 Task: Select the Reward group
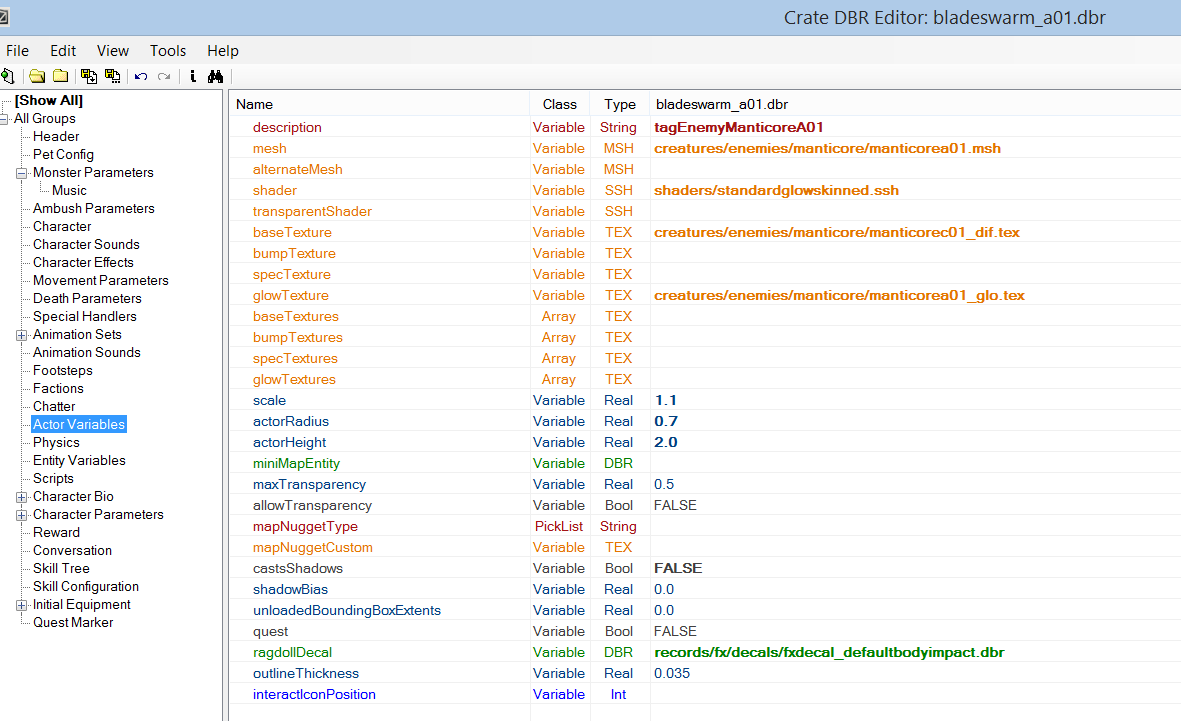[56, 533]
